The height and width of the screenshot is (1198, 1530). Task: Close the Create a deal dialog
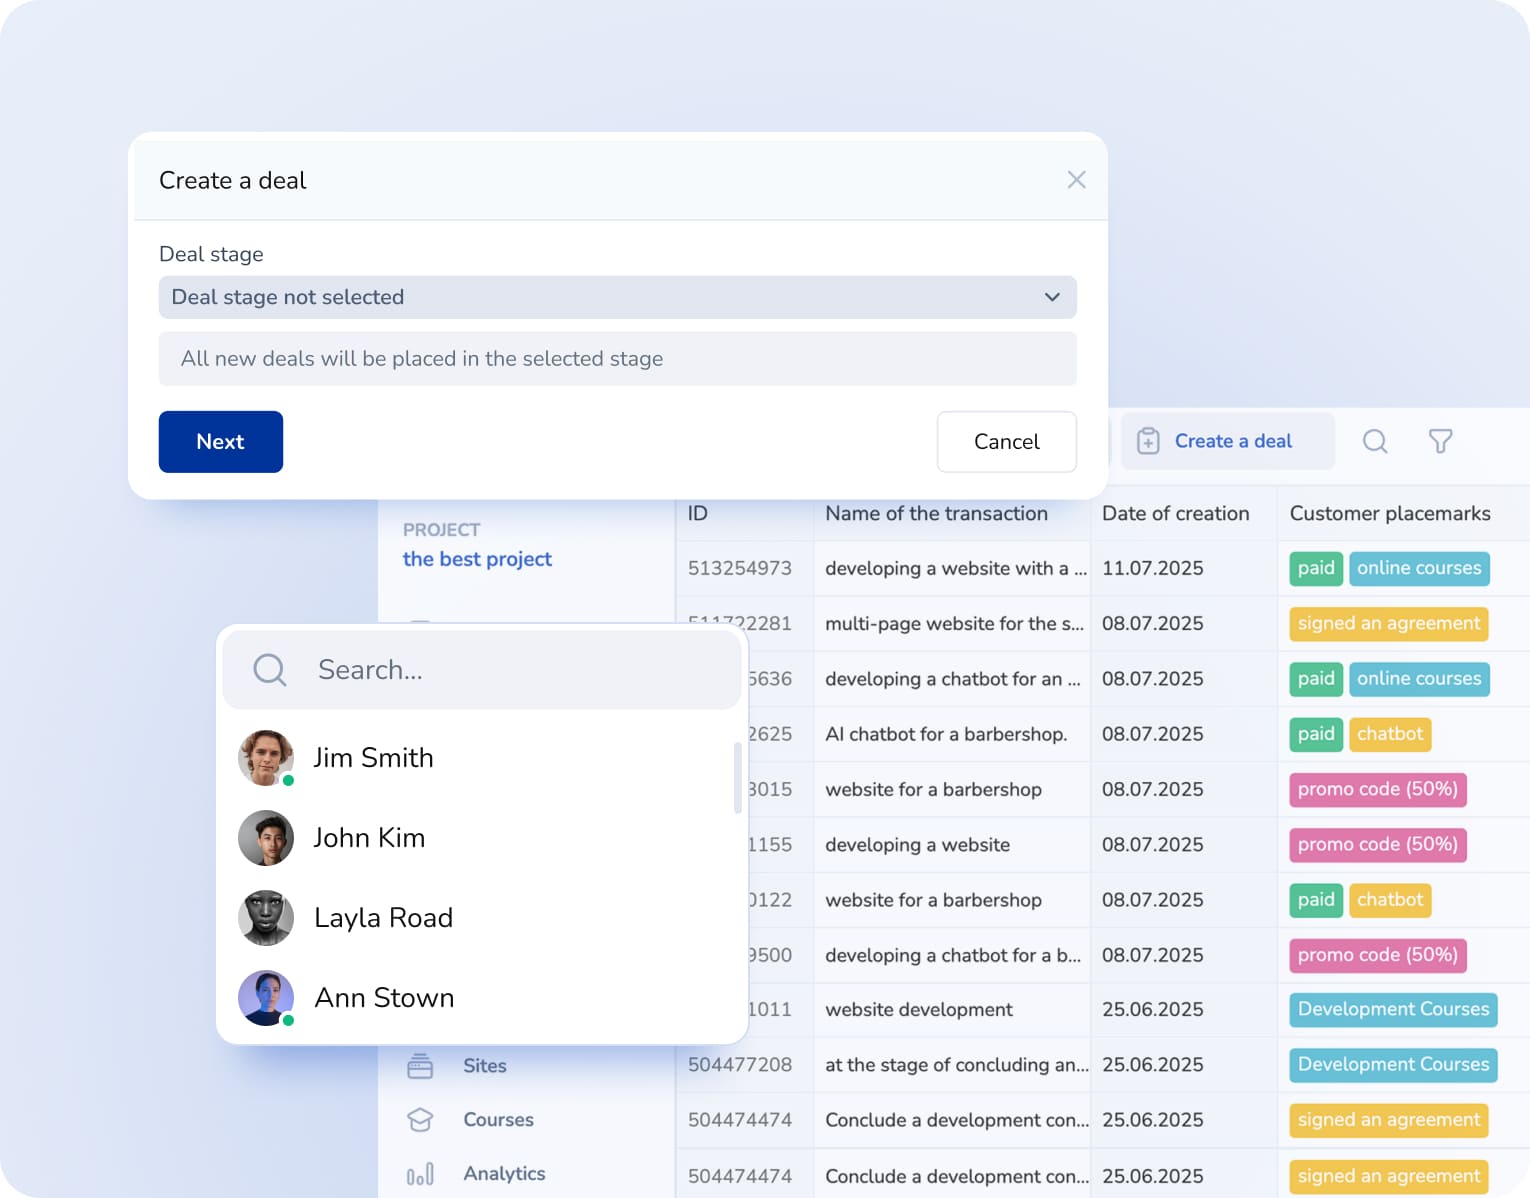(x=1076, y=180)
